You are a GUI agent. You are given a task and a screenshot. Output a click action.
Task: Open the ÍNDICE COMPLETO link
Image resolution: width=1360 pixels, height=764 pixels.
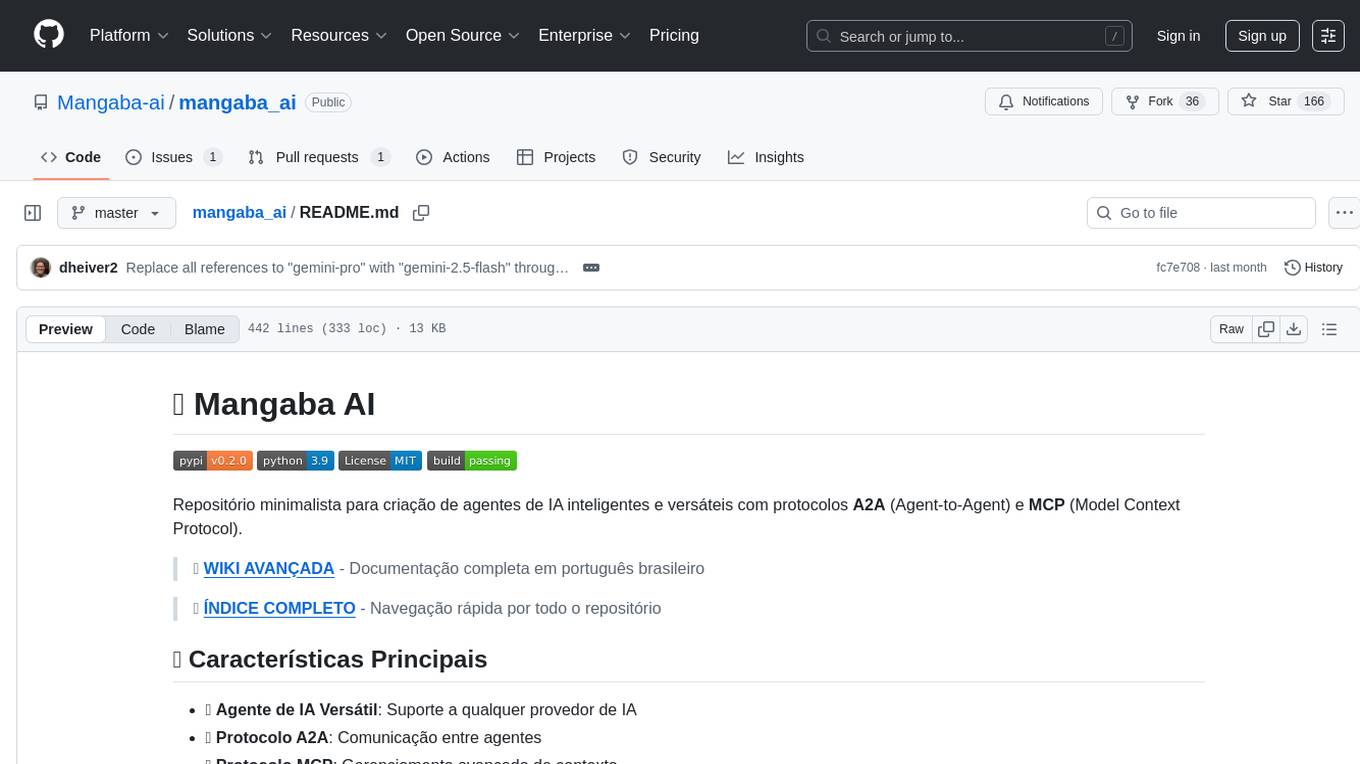click(279, 608)
